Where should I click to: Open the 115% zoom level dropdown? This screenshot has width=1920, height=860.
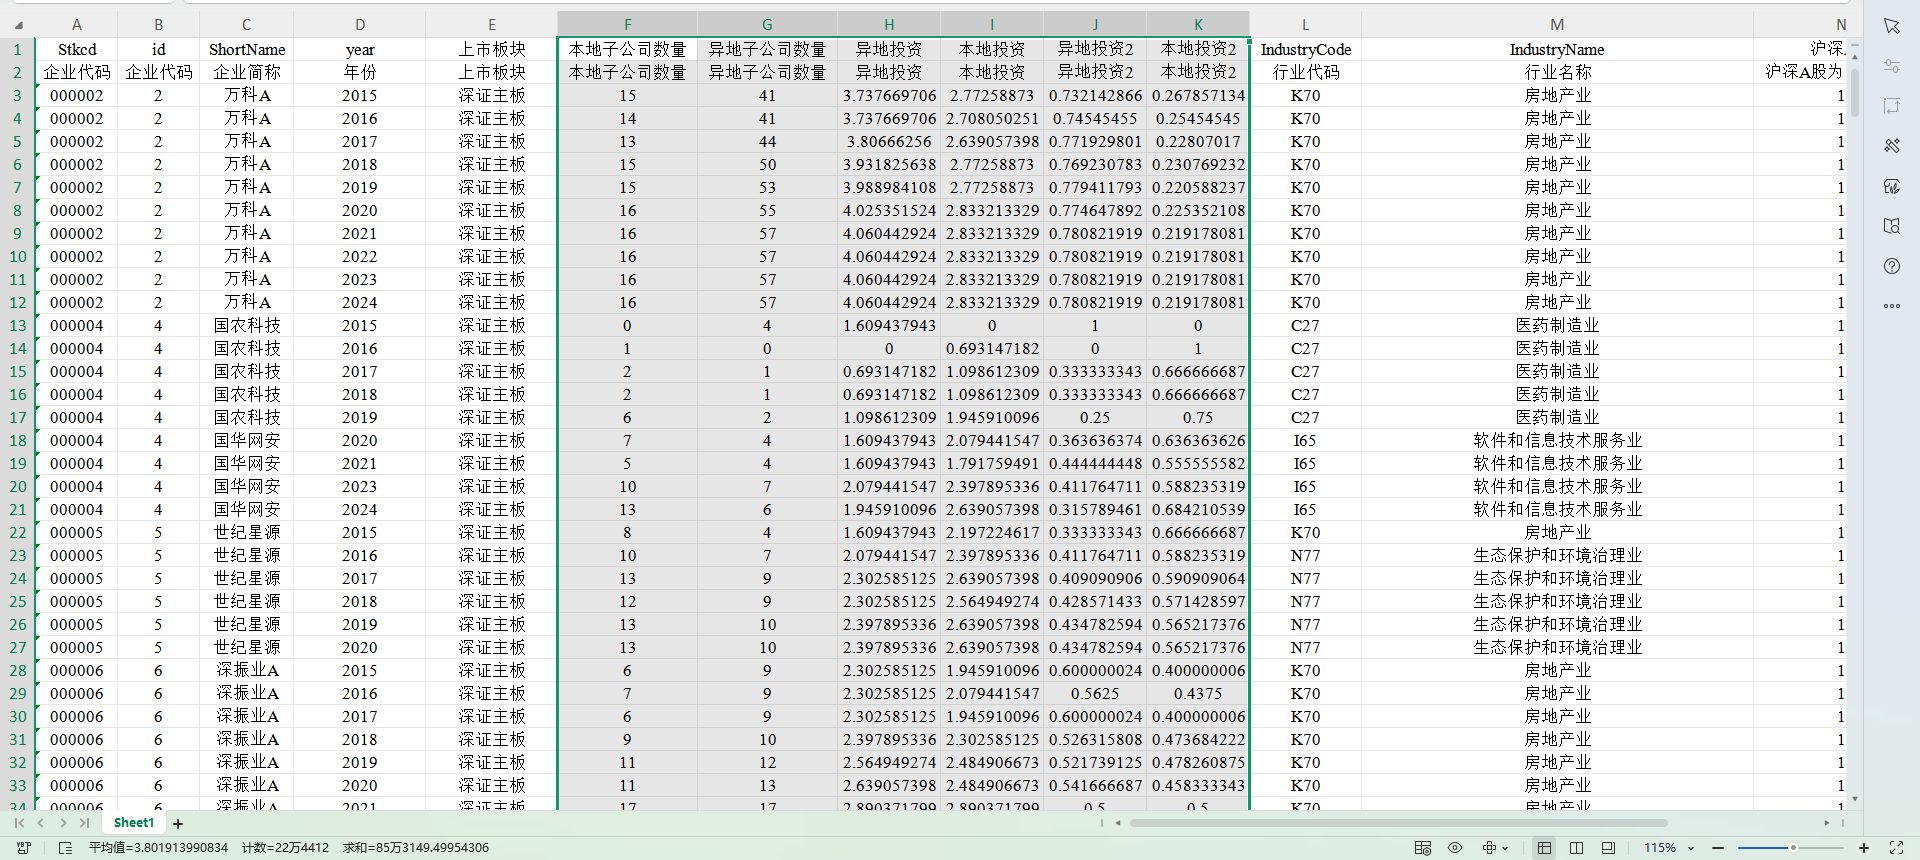1690,848
